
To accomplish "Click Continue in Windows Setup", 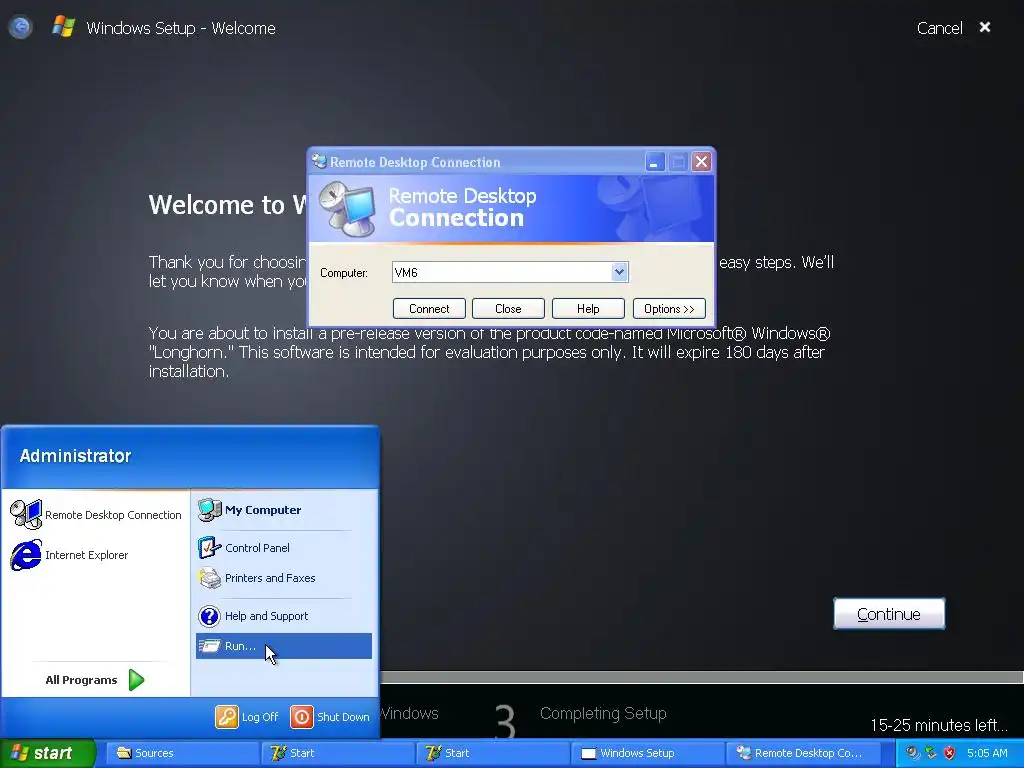I will [889, 614].
